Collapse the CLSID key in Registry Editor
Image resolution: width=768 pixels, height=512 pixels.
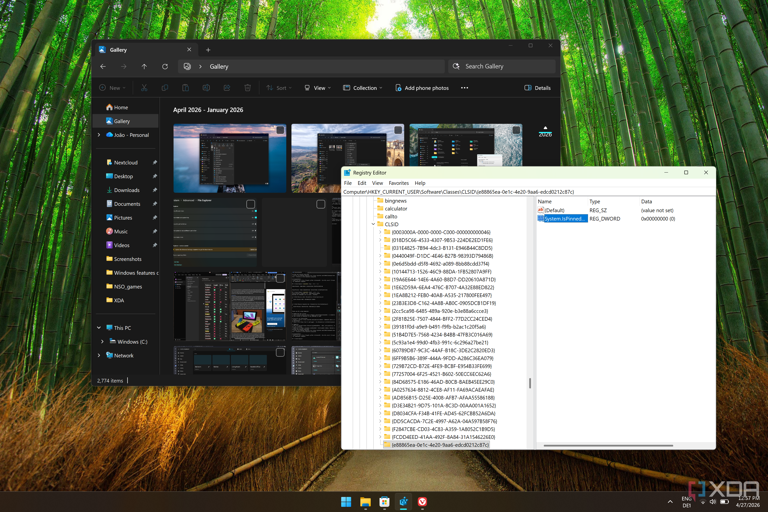pos(373,224)
